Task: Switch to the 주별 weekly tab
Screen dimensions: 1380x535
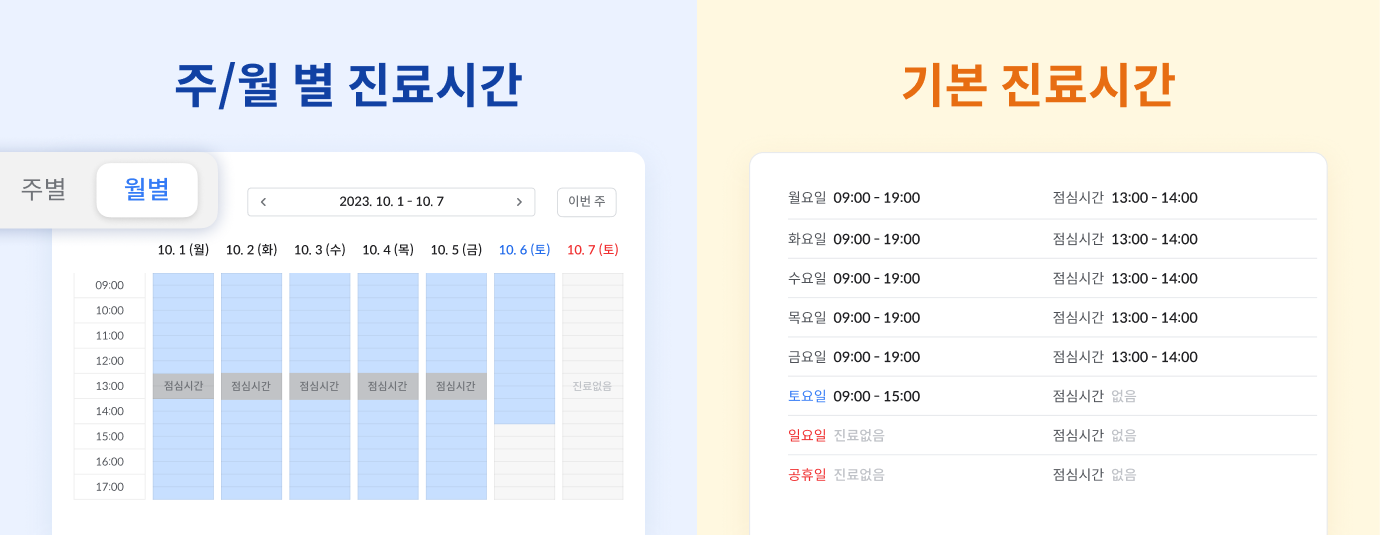Action: click(44, 189)
